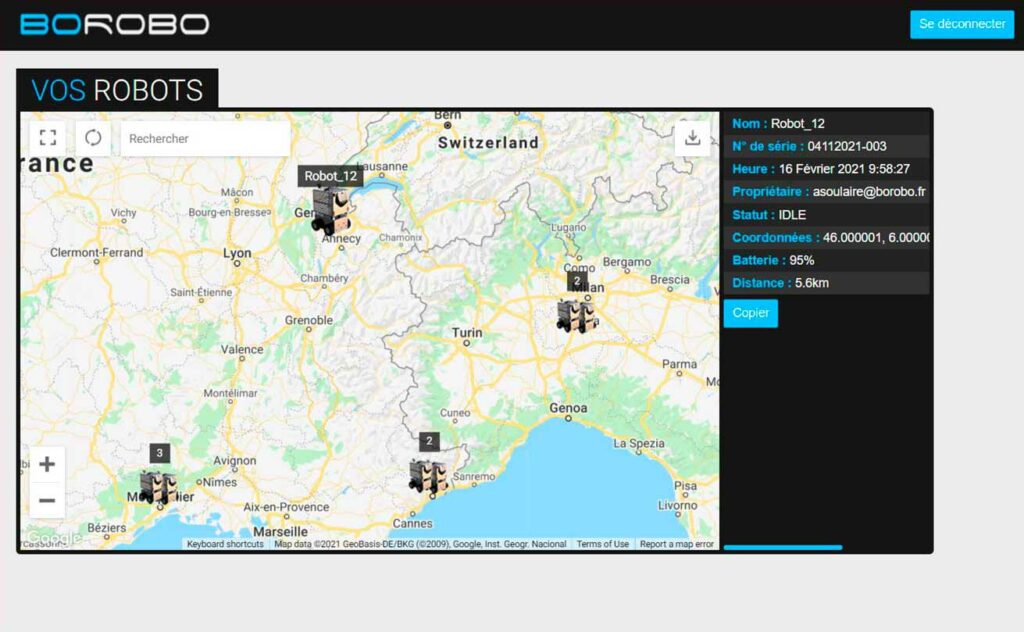1024x632 pixels.
Task: Click Saint-Étienne label on map
Action: 201,292
